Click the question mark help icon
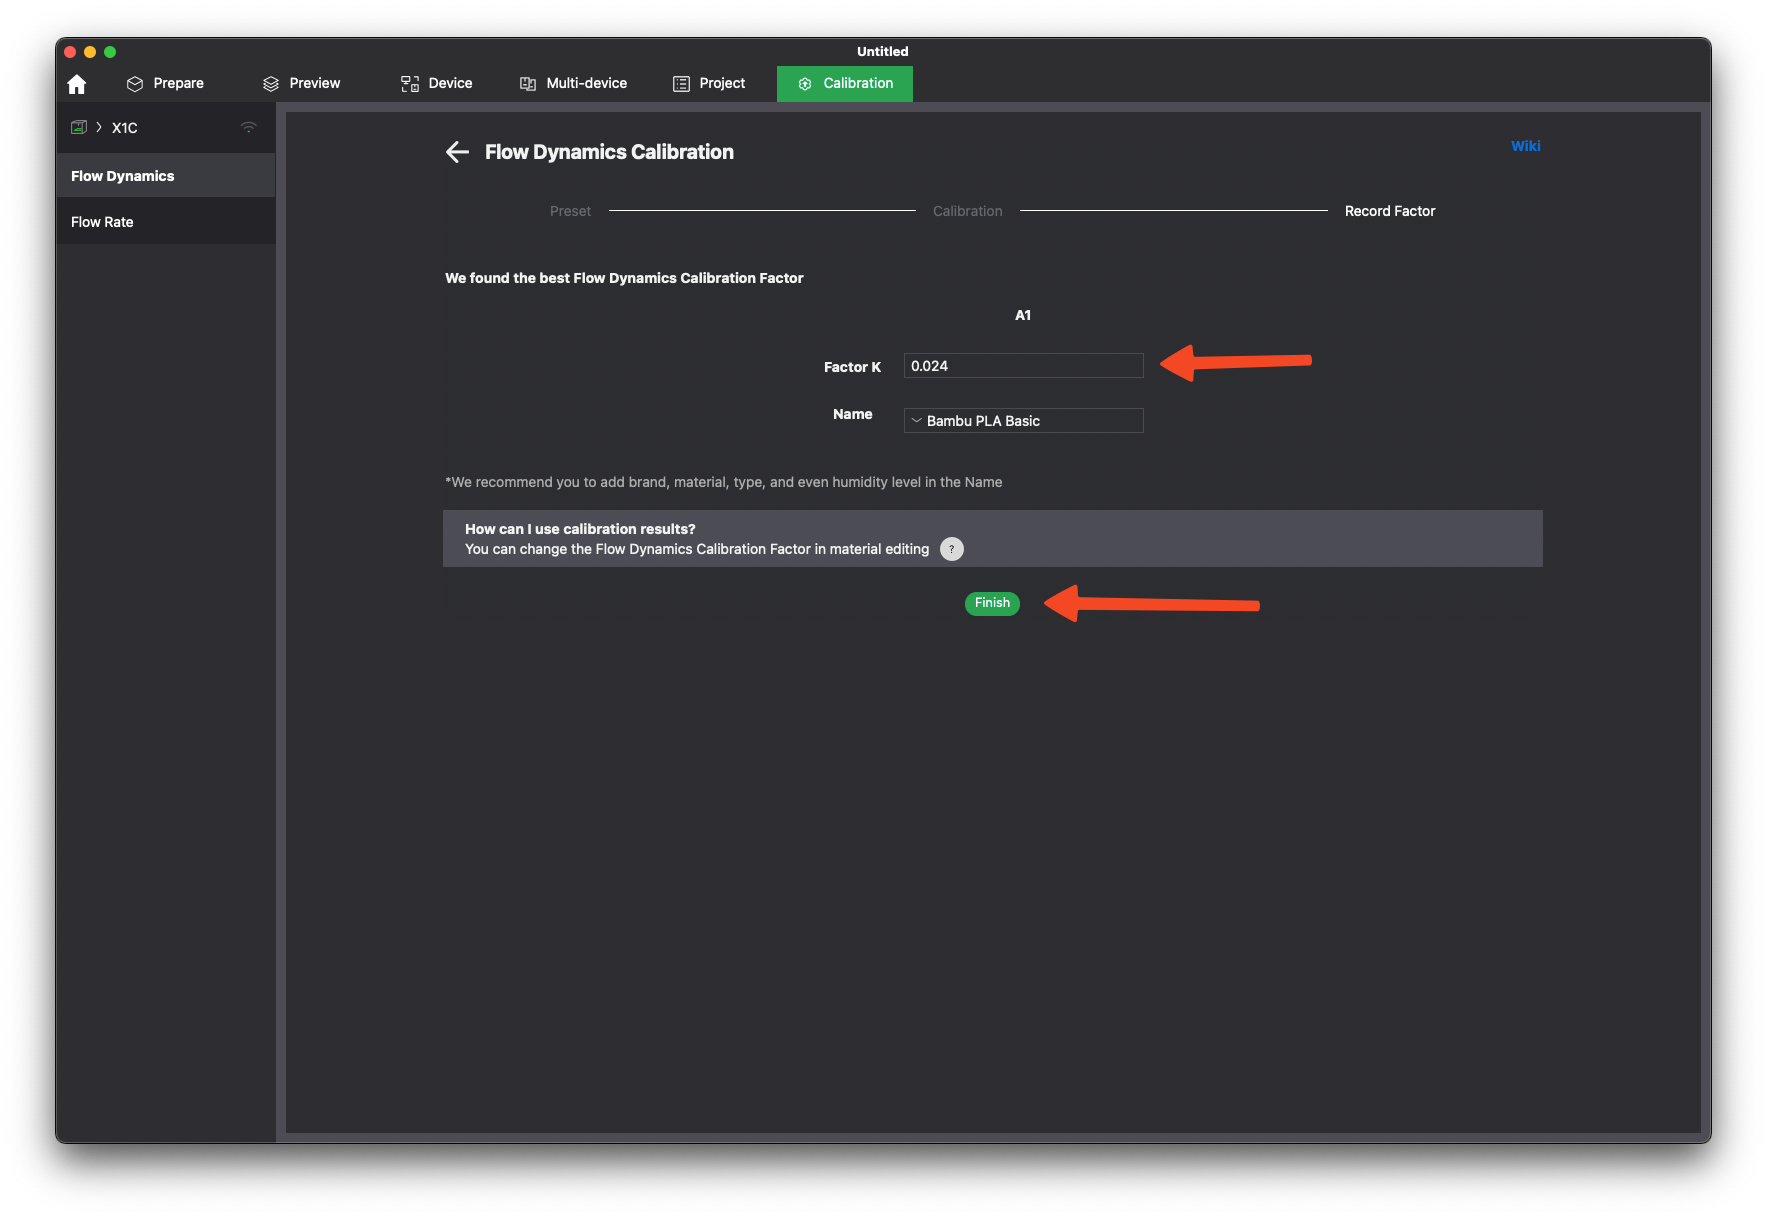Viewport: 1767px width, 1217px height. [951, 549]
